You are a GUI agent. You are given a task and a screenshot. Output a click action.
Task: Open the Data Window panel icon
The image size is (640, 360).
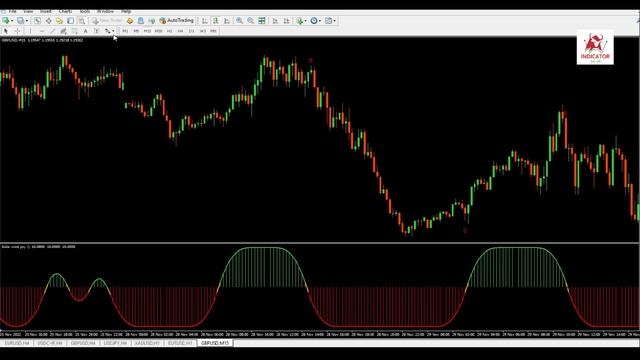49,20
